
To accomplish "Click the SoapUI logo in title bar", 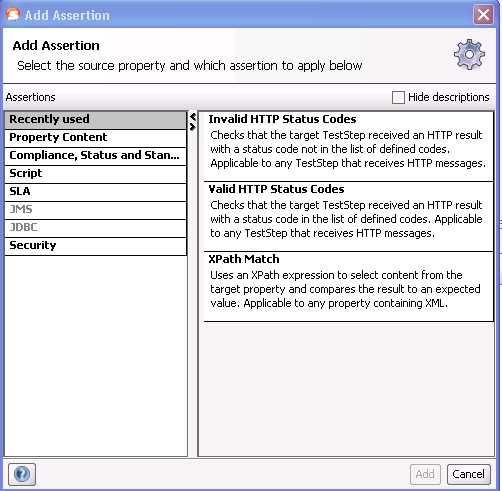I will 13,15.
